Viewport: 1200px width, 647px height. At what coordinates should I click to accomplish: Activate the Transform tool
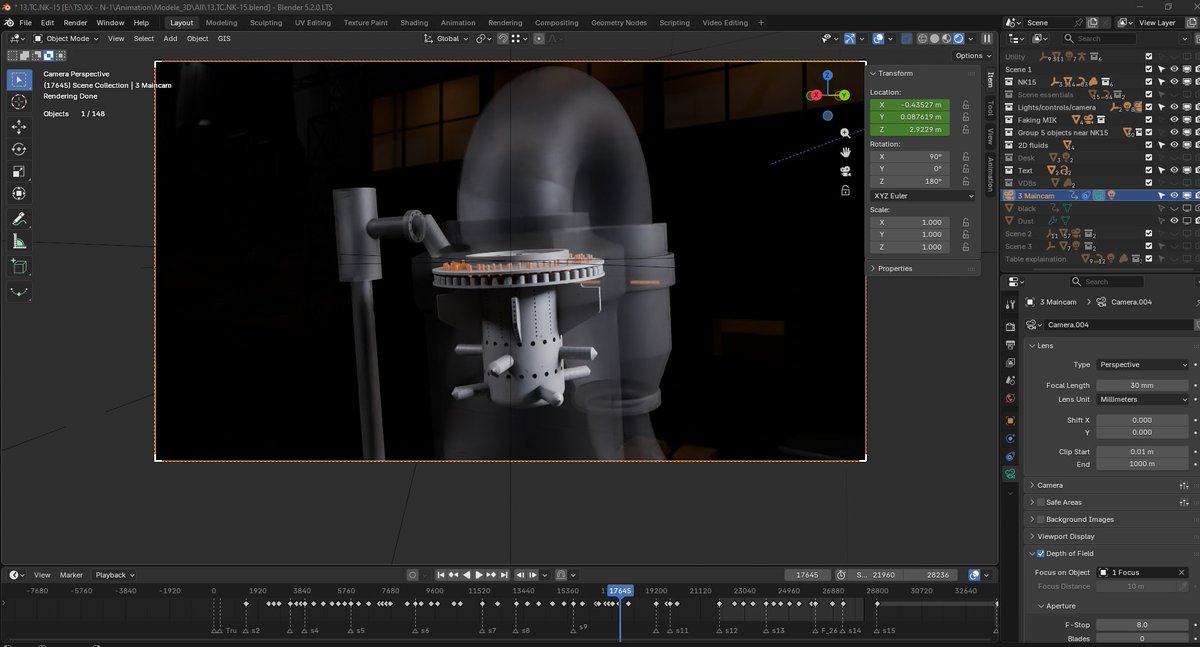[19, 193]
